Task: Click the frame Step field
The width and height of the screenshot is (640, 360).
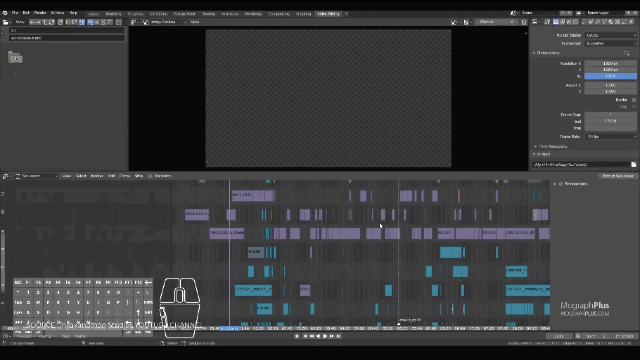Action: (611, 128)
